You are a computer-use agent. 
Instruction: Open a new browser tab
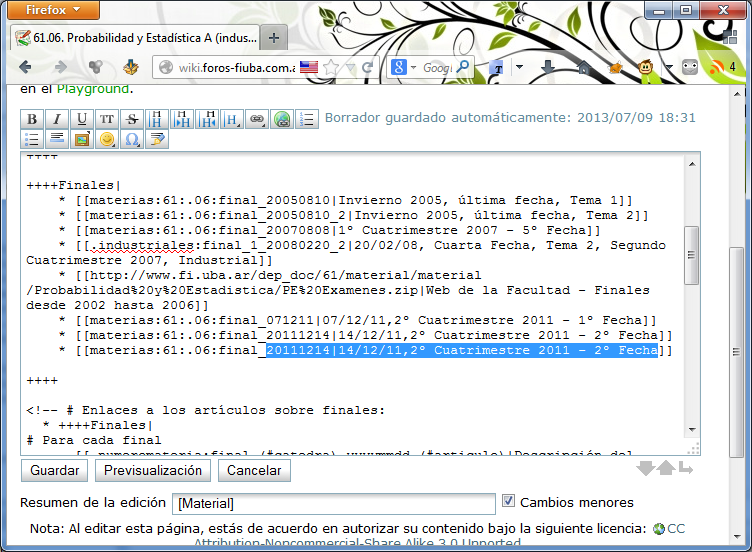pos(274,38)
